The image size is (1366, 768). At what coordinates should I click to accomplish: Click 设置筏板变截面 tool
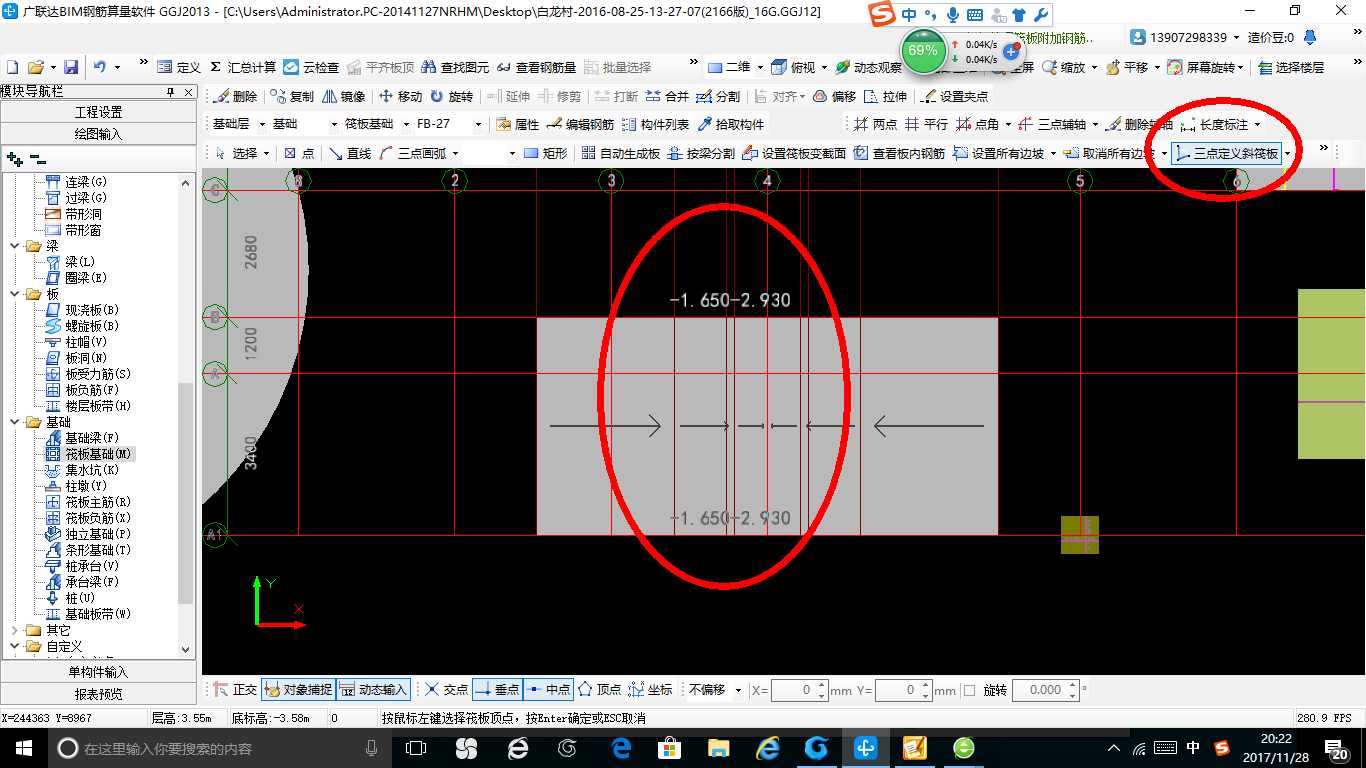click(794, 153)
